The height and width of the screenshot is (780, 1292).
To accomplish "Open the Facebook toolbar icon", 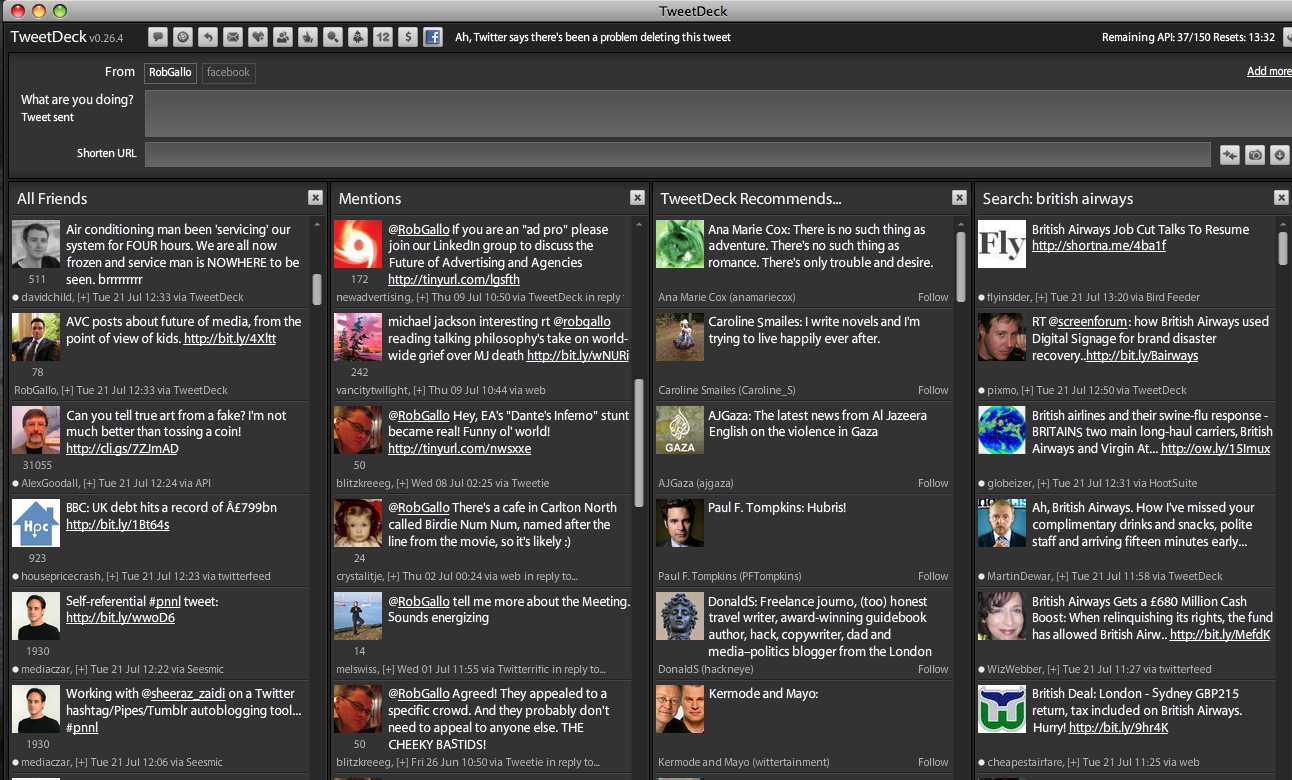I will click(432, 37).
